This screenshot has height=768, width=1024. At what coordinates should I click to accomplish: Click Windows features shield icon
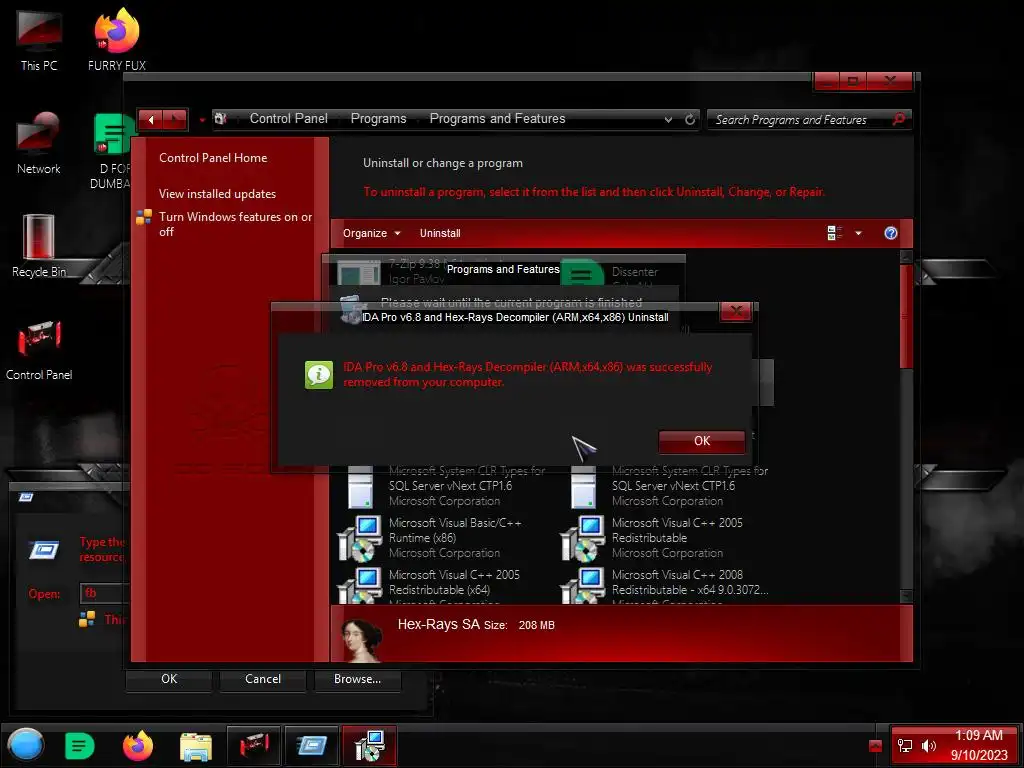[x=144, y=217]
